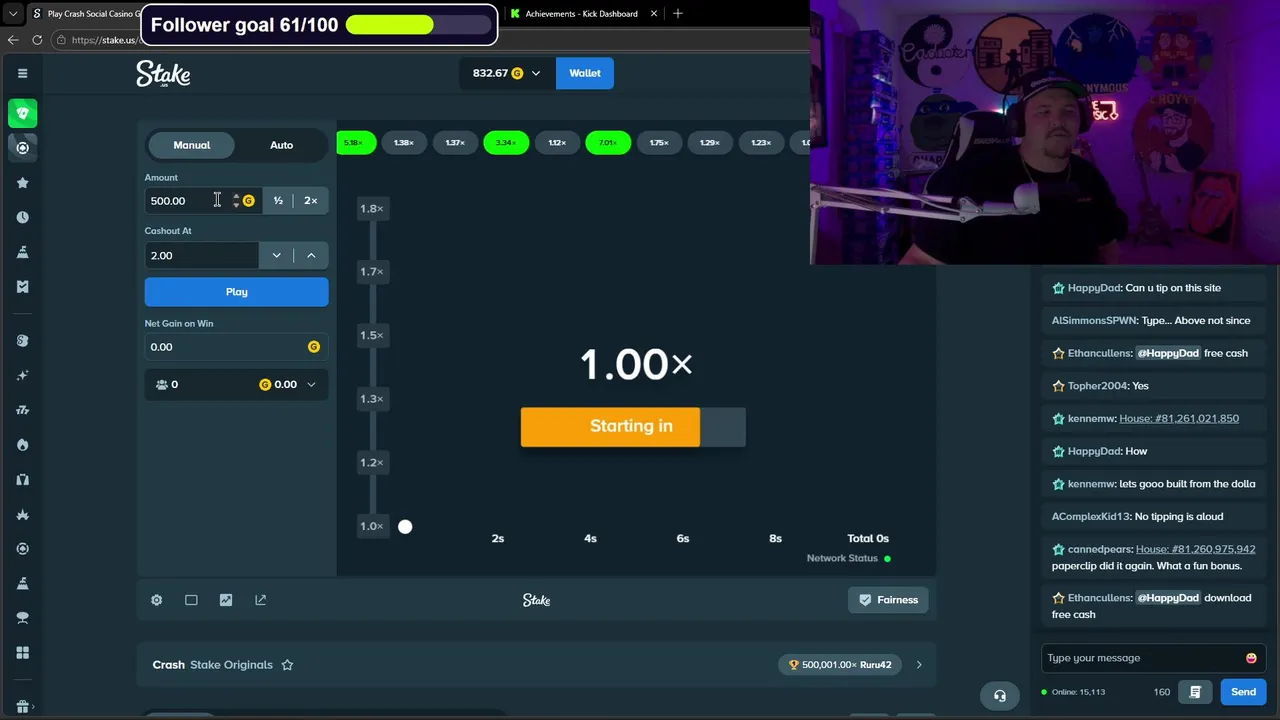This screenshot has width=1280, height=720.
Task: Open support headset button
Action: [1000, 696]
